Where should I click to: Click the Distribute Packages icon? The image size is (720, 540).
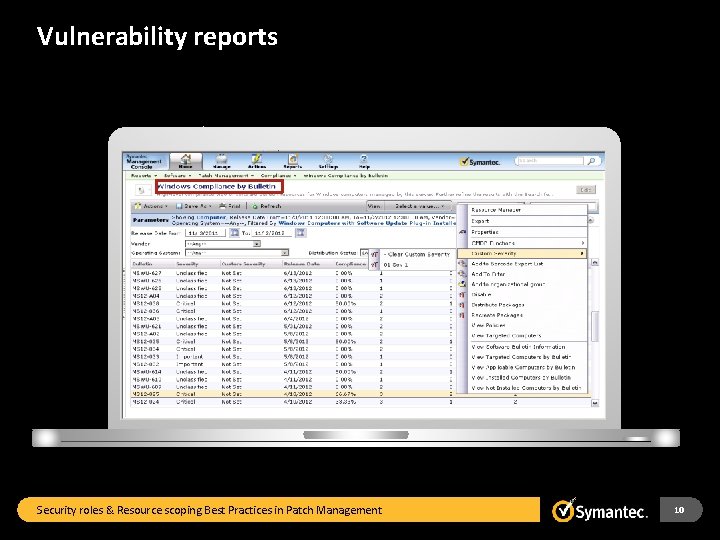coord(462,305)
